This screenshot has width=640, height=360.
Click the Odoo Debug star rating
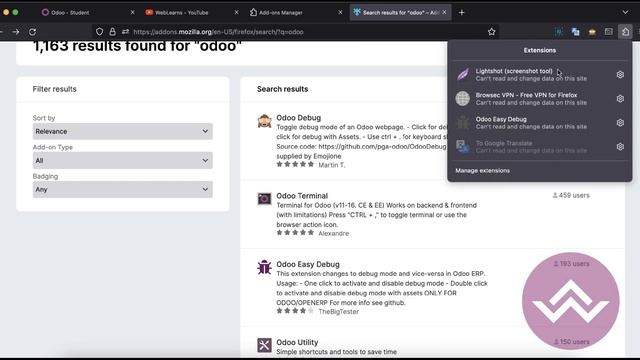coord(295,164)
